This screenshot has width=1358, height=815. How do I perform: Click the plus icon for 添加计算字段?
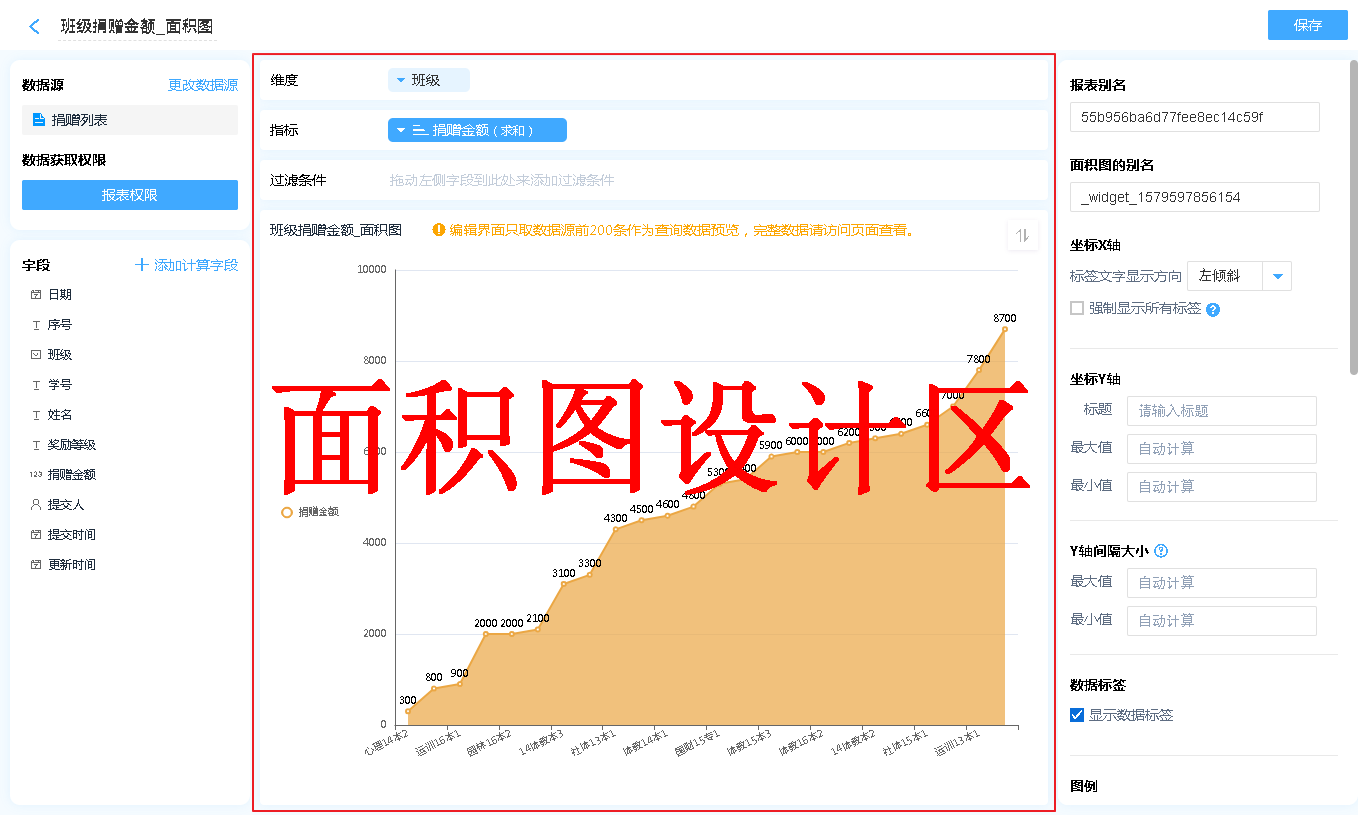tap(142, 265)
